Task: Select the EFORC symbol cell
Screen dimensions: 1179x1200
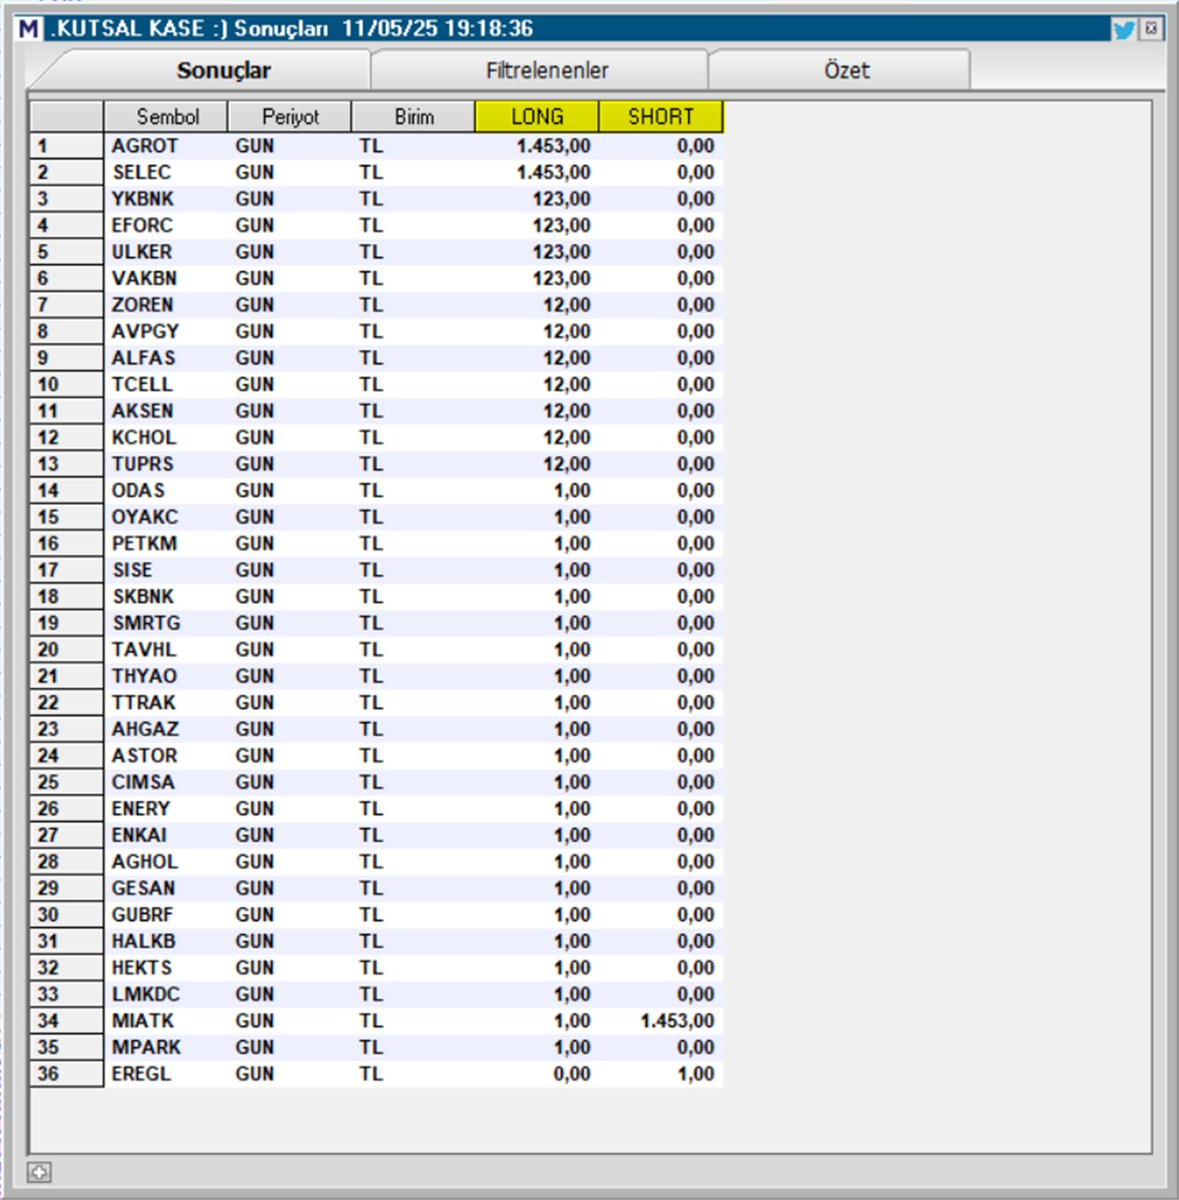Action: (166, 225)
